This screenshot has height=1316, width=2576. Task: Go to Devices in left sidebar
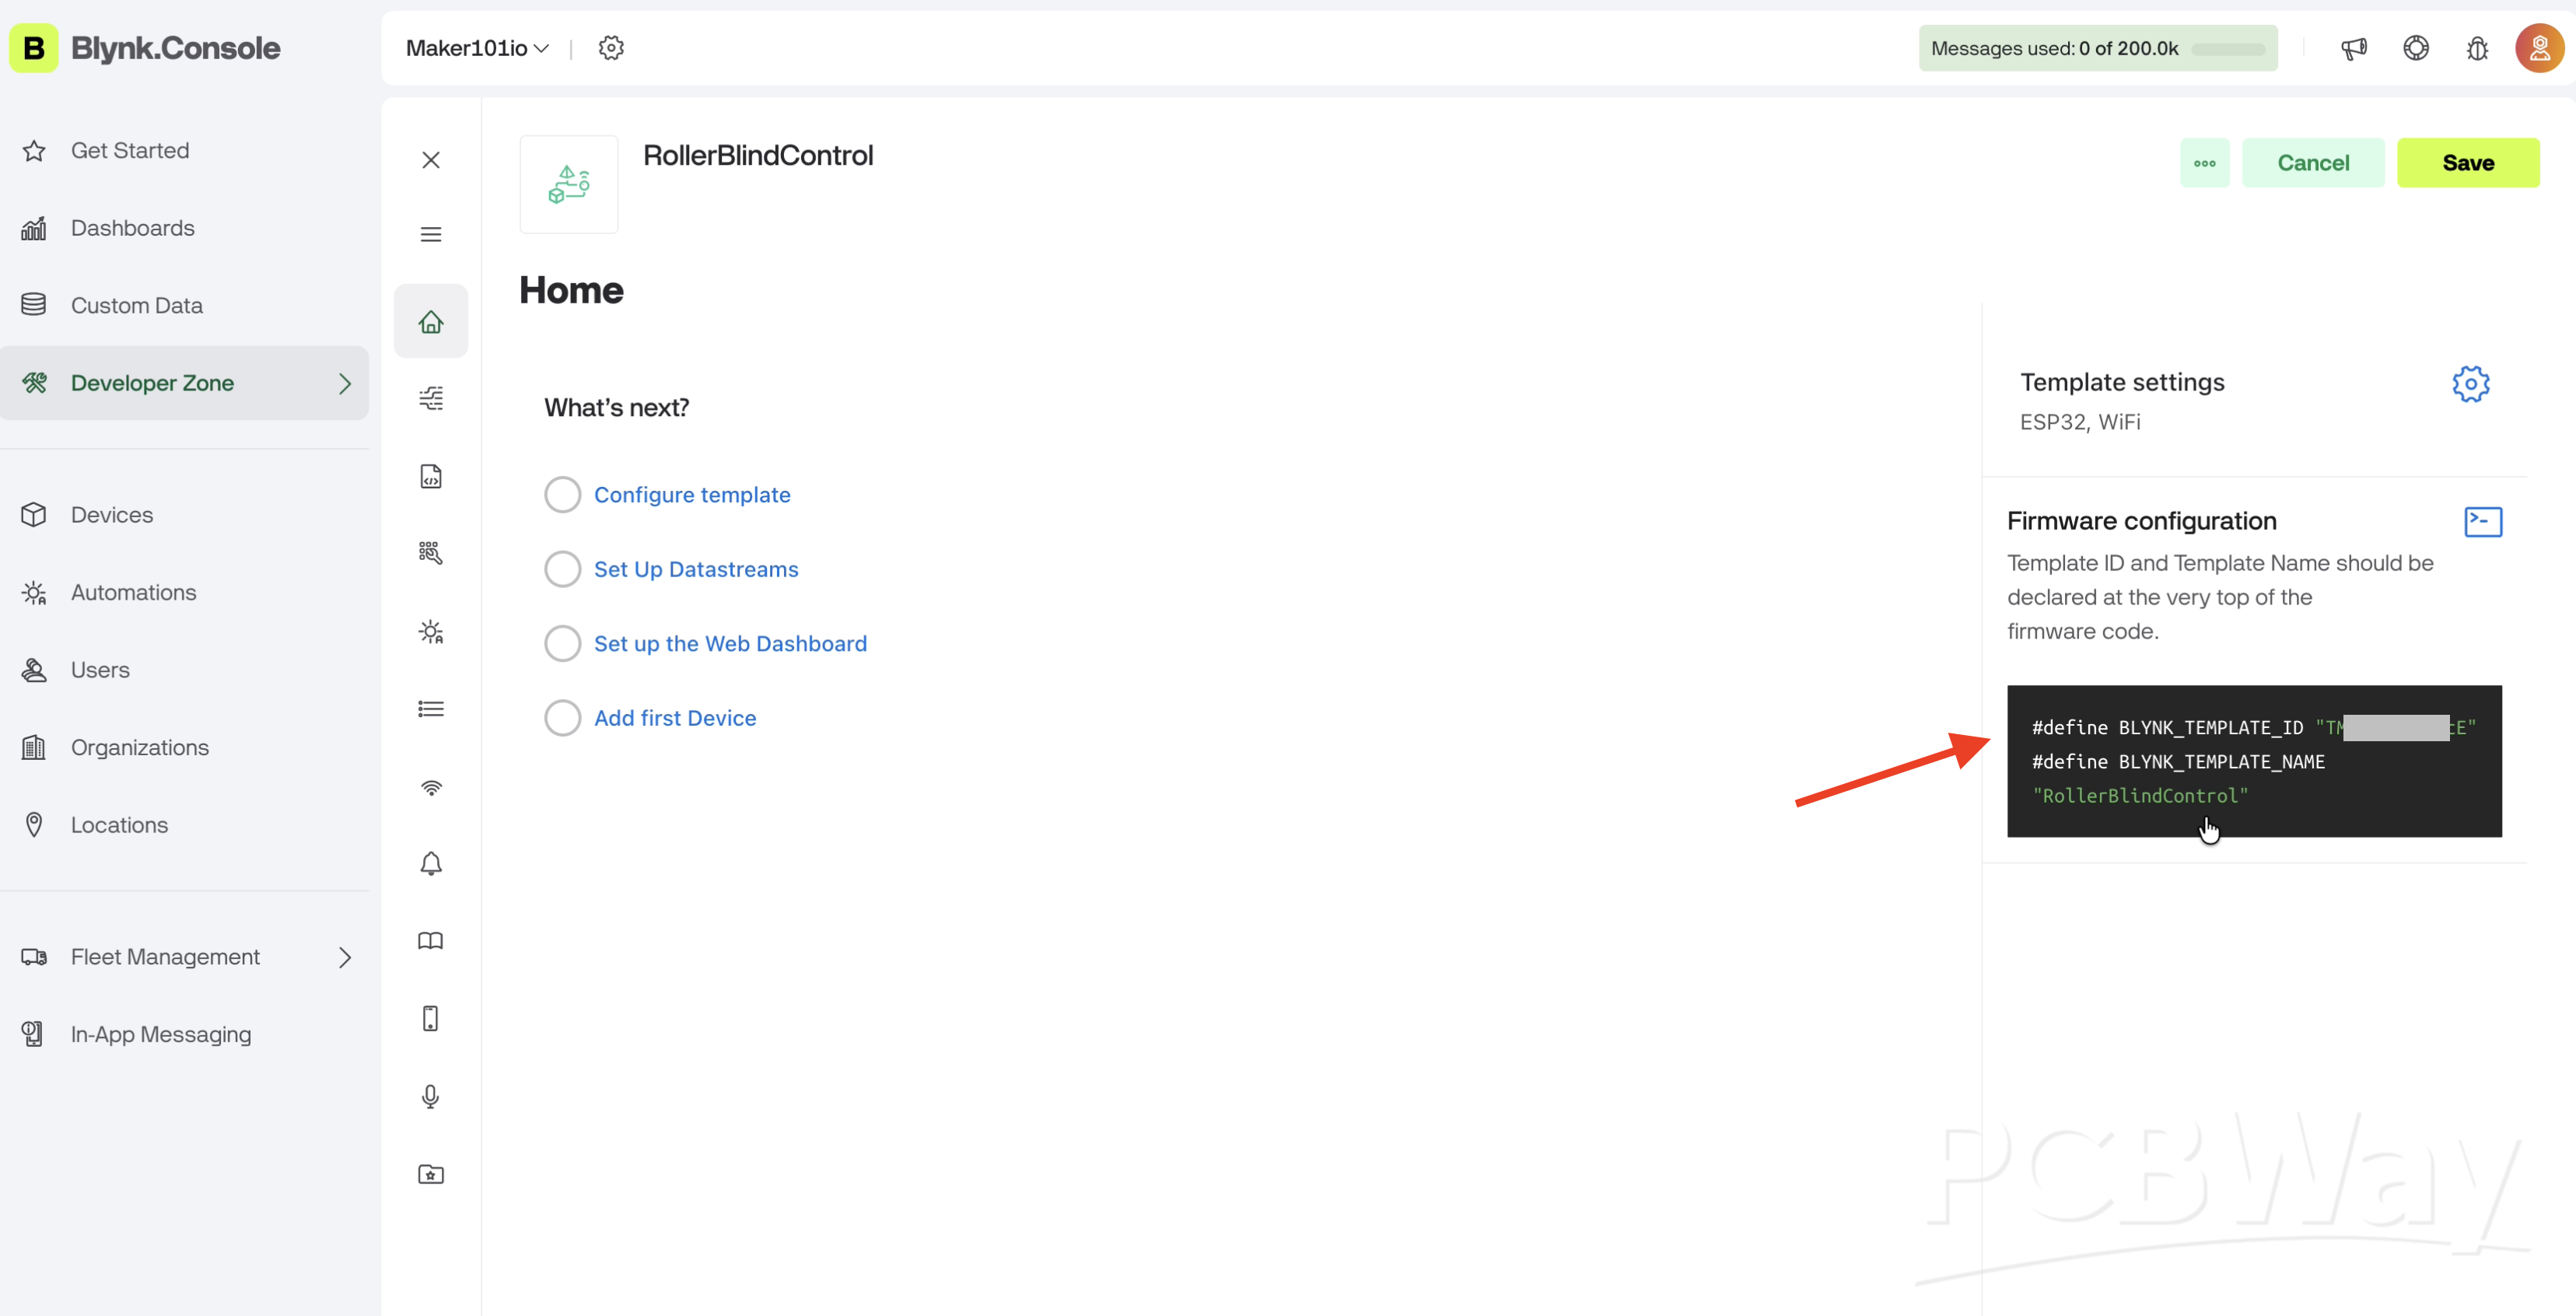click(112, 515)
